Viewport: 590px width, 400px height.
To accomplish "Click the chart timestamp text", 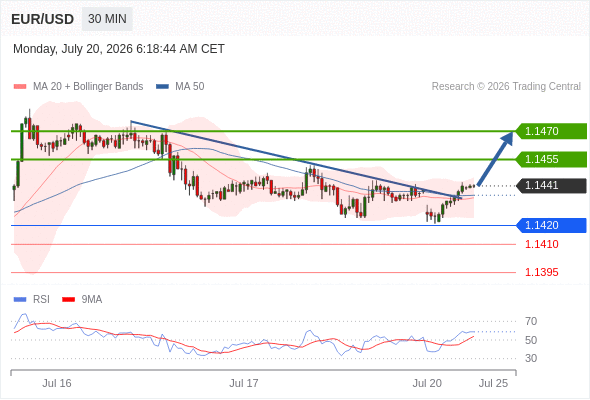I will (x=119, y=49).
